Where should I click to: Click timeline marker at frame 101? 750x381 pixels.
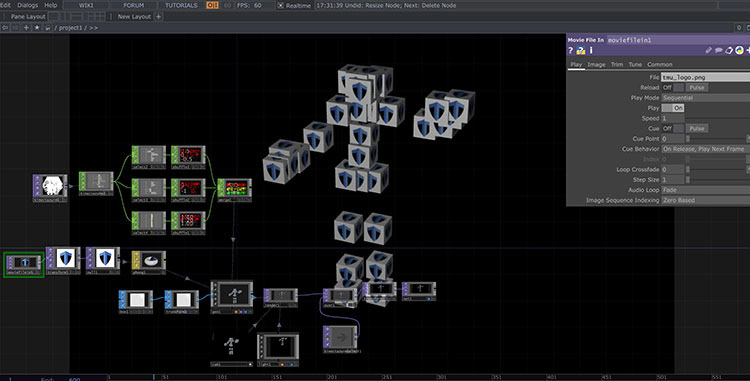[x=221, y=377]
